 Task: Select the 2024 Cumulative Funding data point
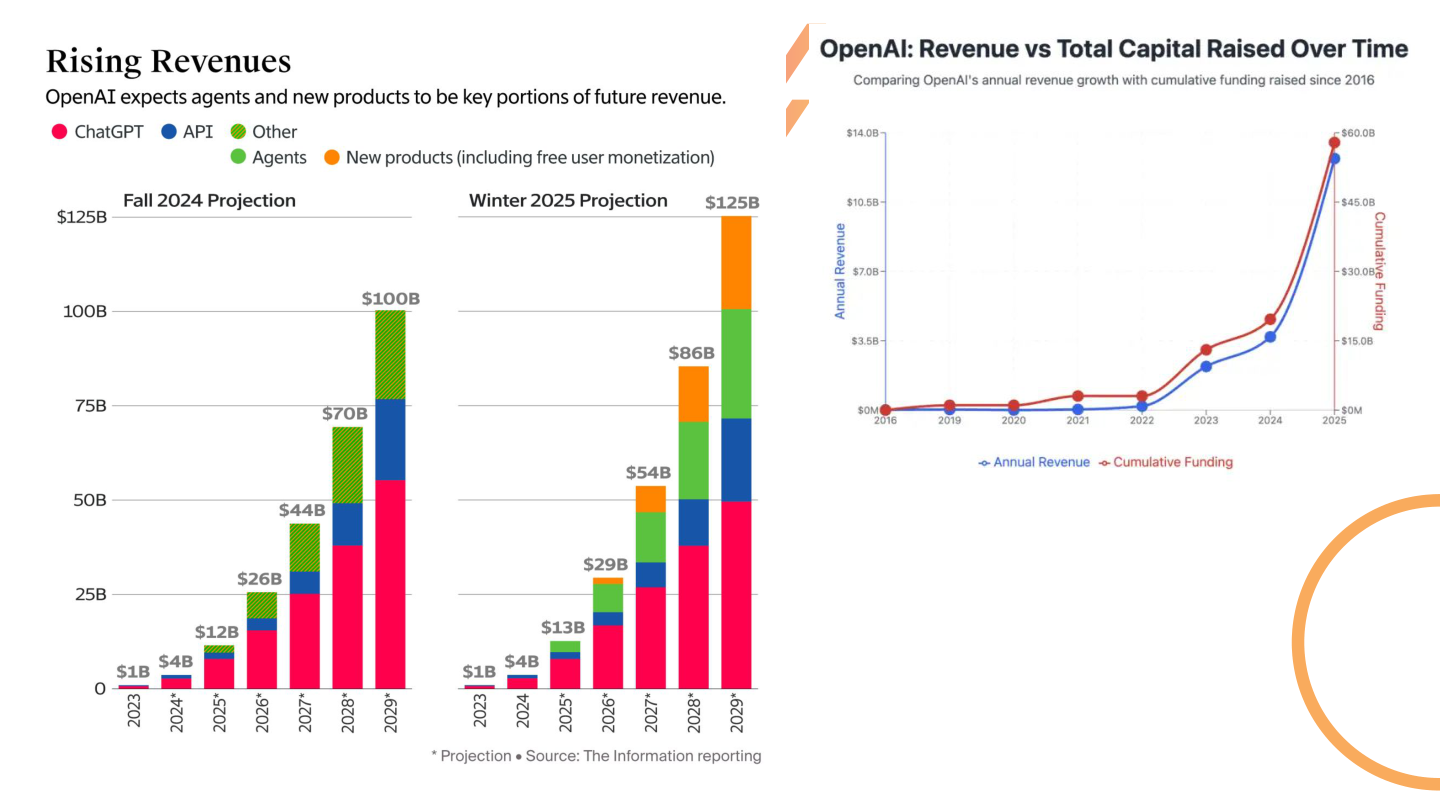tap(1270, 320)
